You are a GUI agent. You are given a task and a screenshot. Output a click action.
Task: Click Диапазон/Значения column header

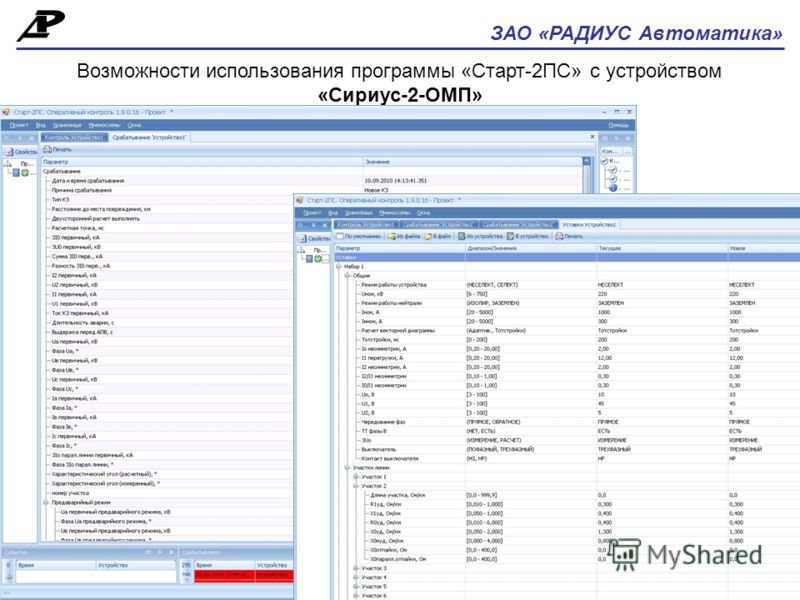click(531, 248)
